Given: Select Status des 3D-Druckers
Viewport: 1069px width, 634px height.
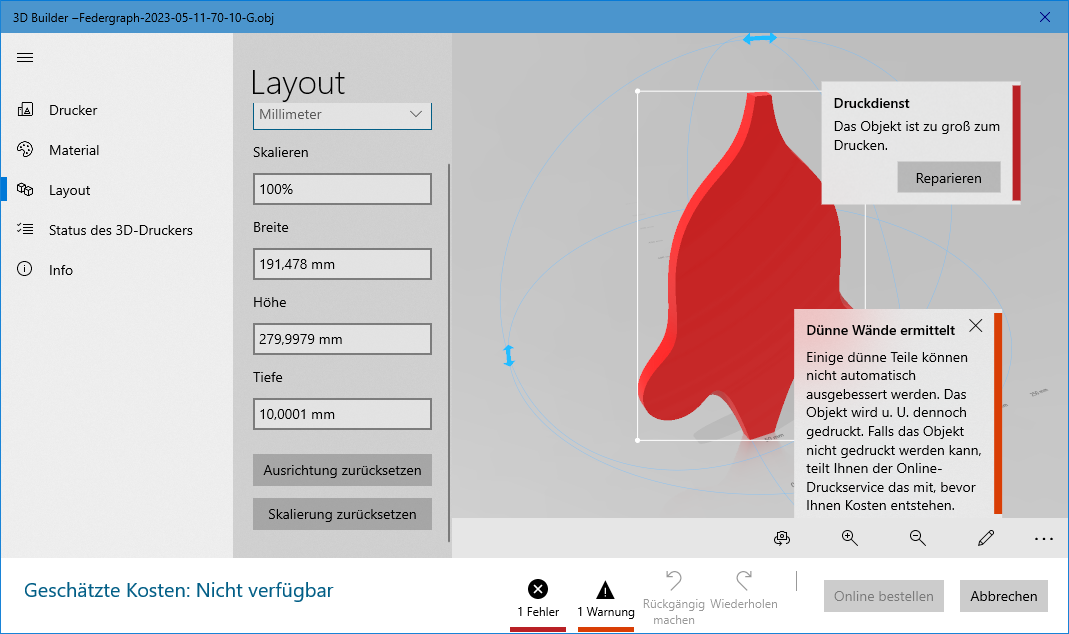Looking at the screenshot, I should coord(120,230).
